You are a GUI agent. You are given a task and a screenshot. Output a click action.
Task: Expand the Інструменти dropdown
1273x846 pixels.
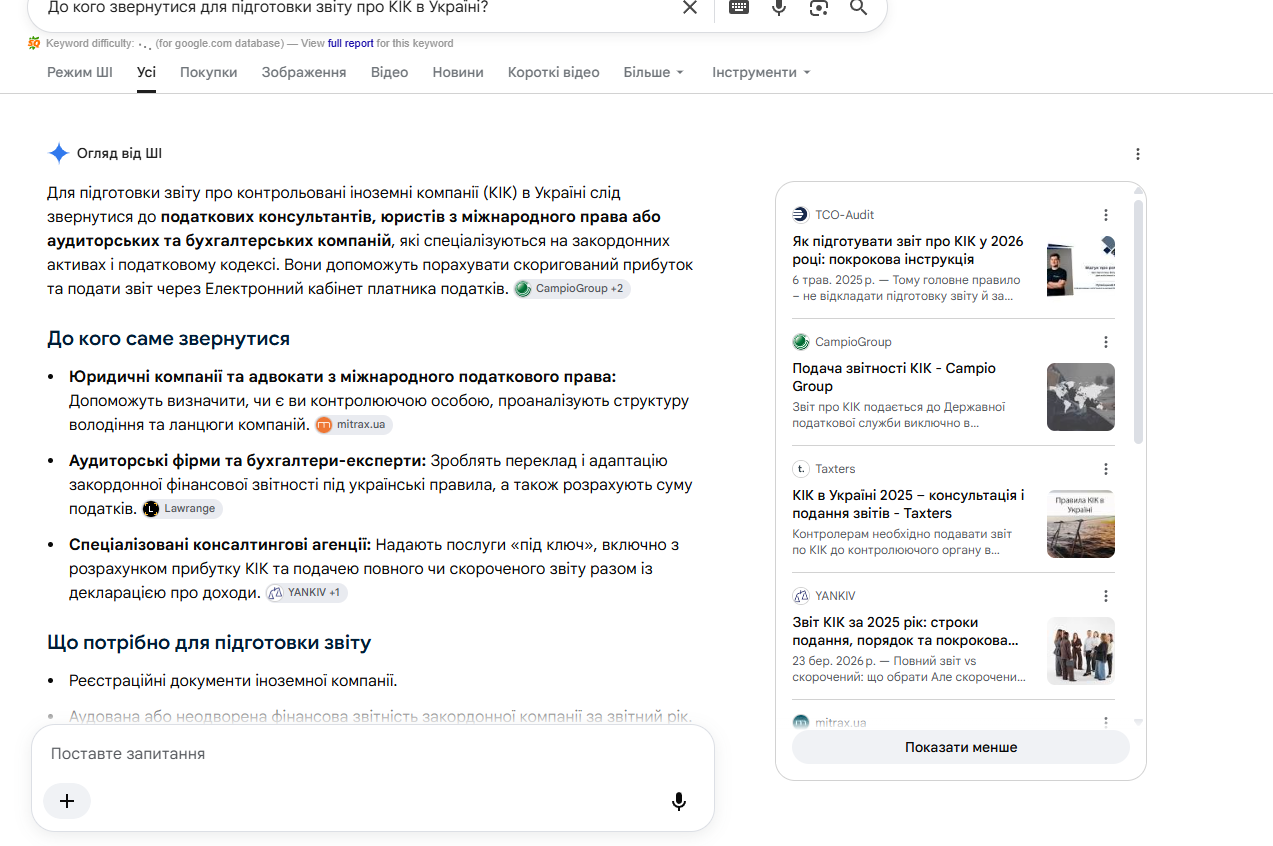[761, 72]
